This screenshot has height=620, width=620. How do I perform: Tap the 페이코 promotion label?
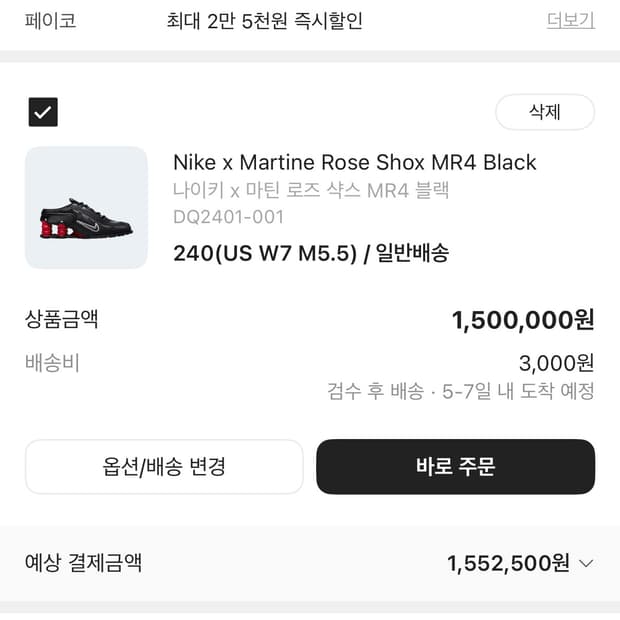click(x=50, y=20)
